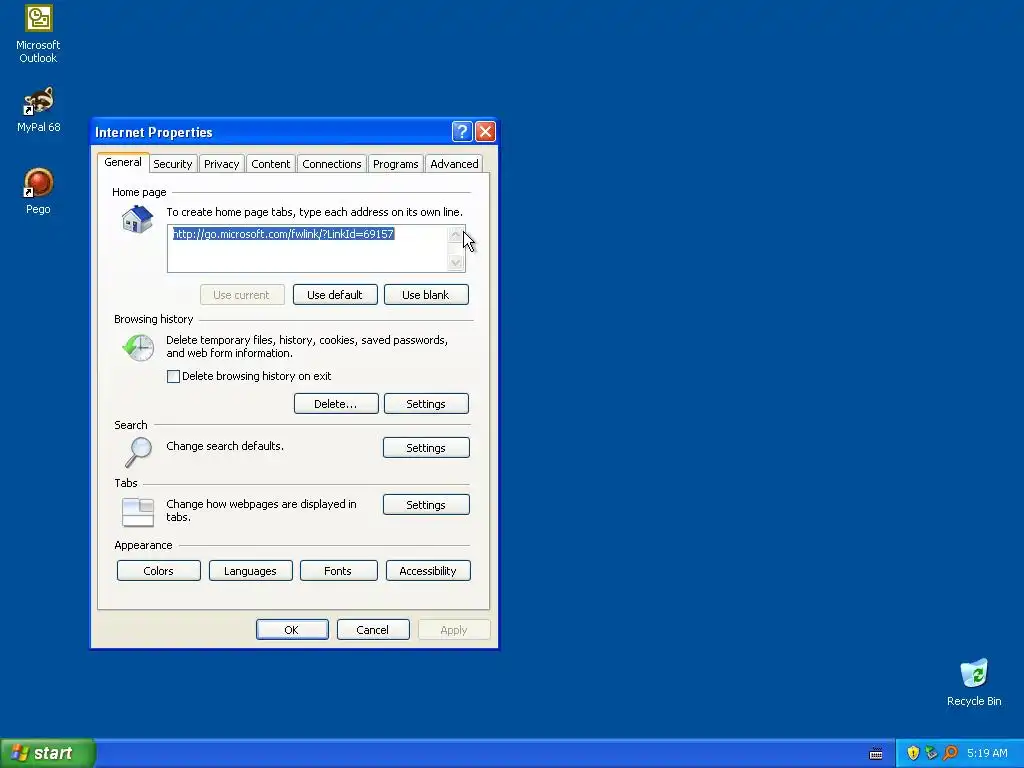
Task: Open the Delete... browsing history dialog
Action: (336, 404)
